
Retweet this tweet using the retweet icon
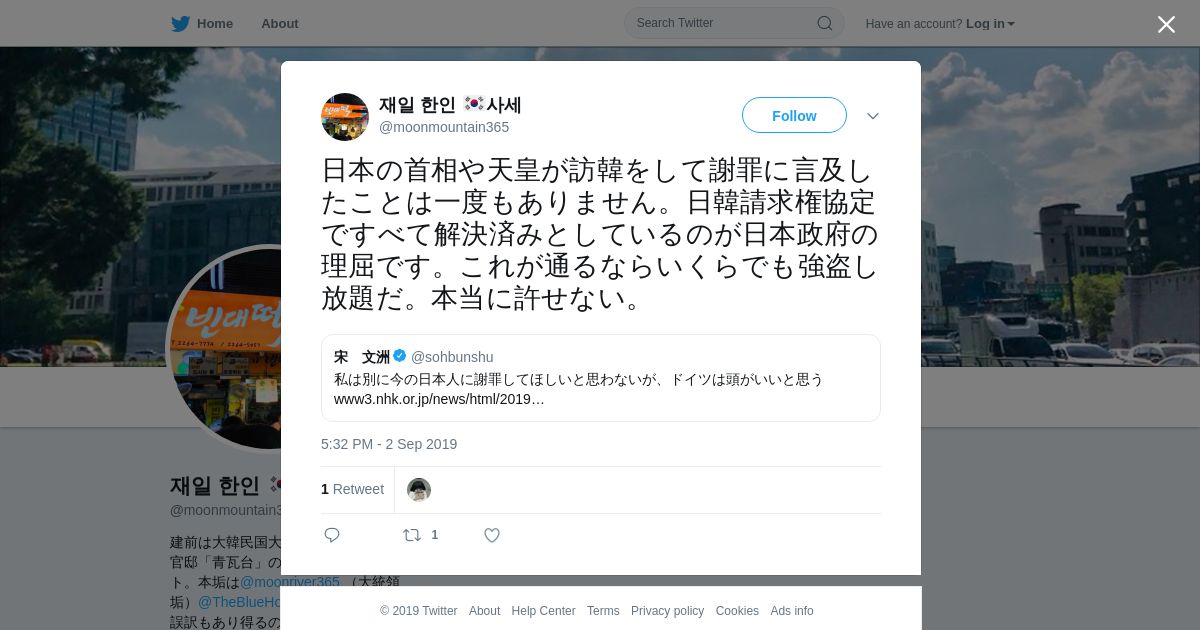412,535
